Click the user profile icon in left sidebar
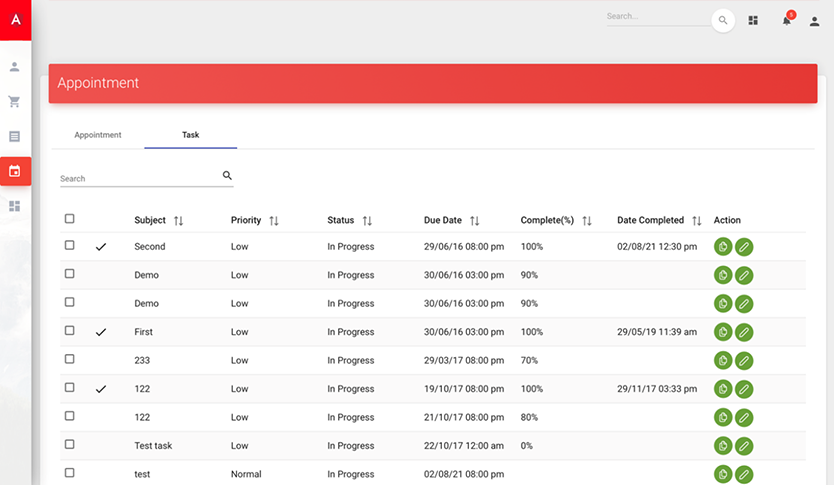Screen dimensions: 834x485 pos(15,67)
